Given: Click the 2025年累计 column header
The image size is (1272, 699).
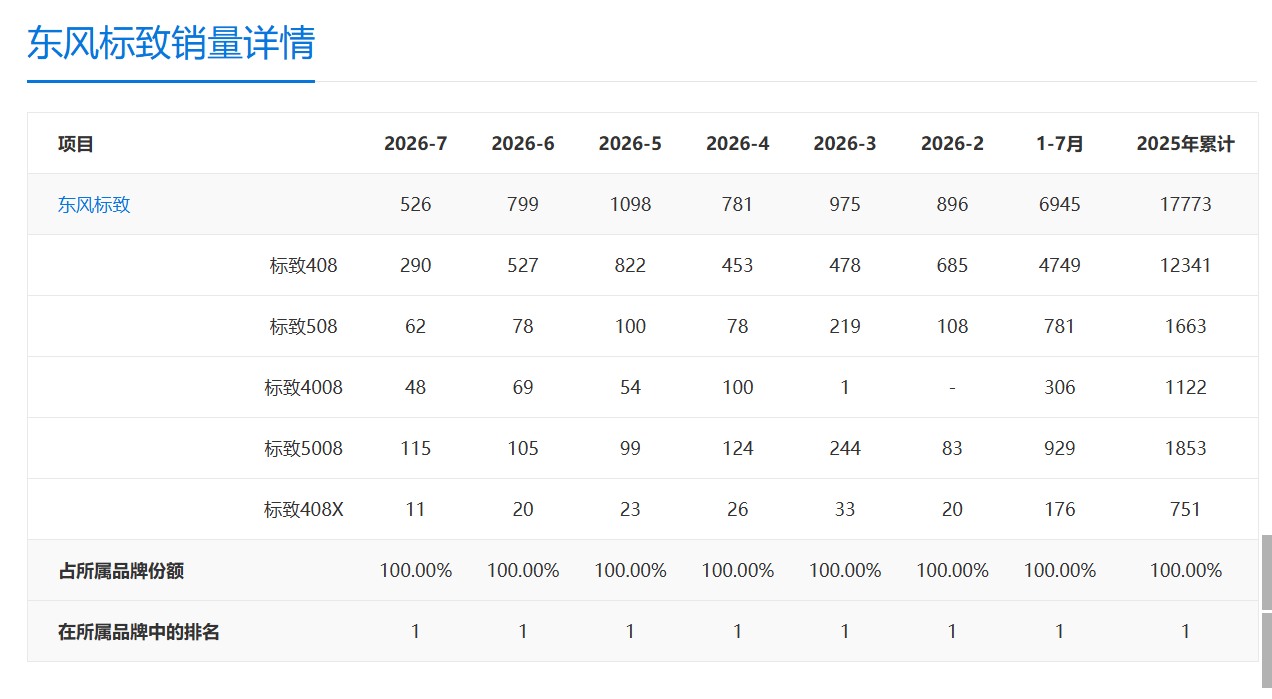Looking at the screenshot, I should (x=1186, y=144).
